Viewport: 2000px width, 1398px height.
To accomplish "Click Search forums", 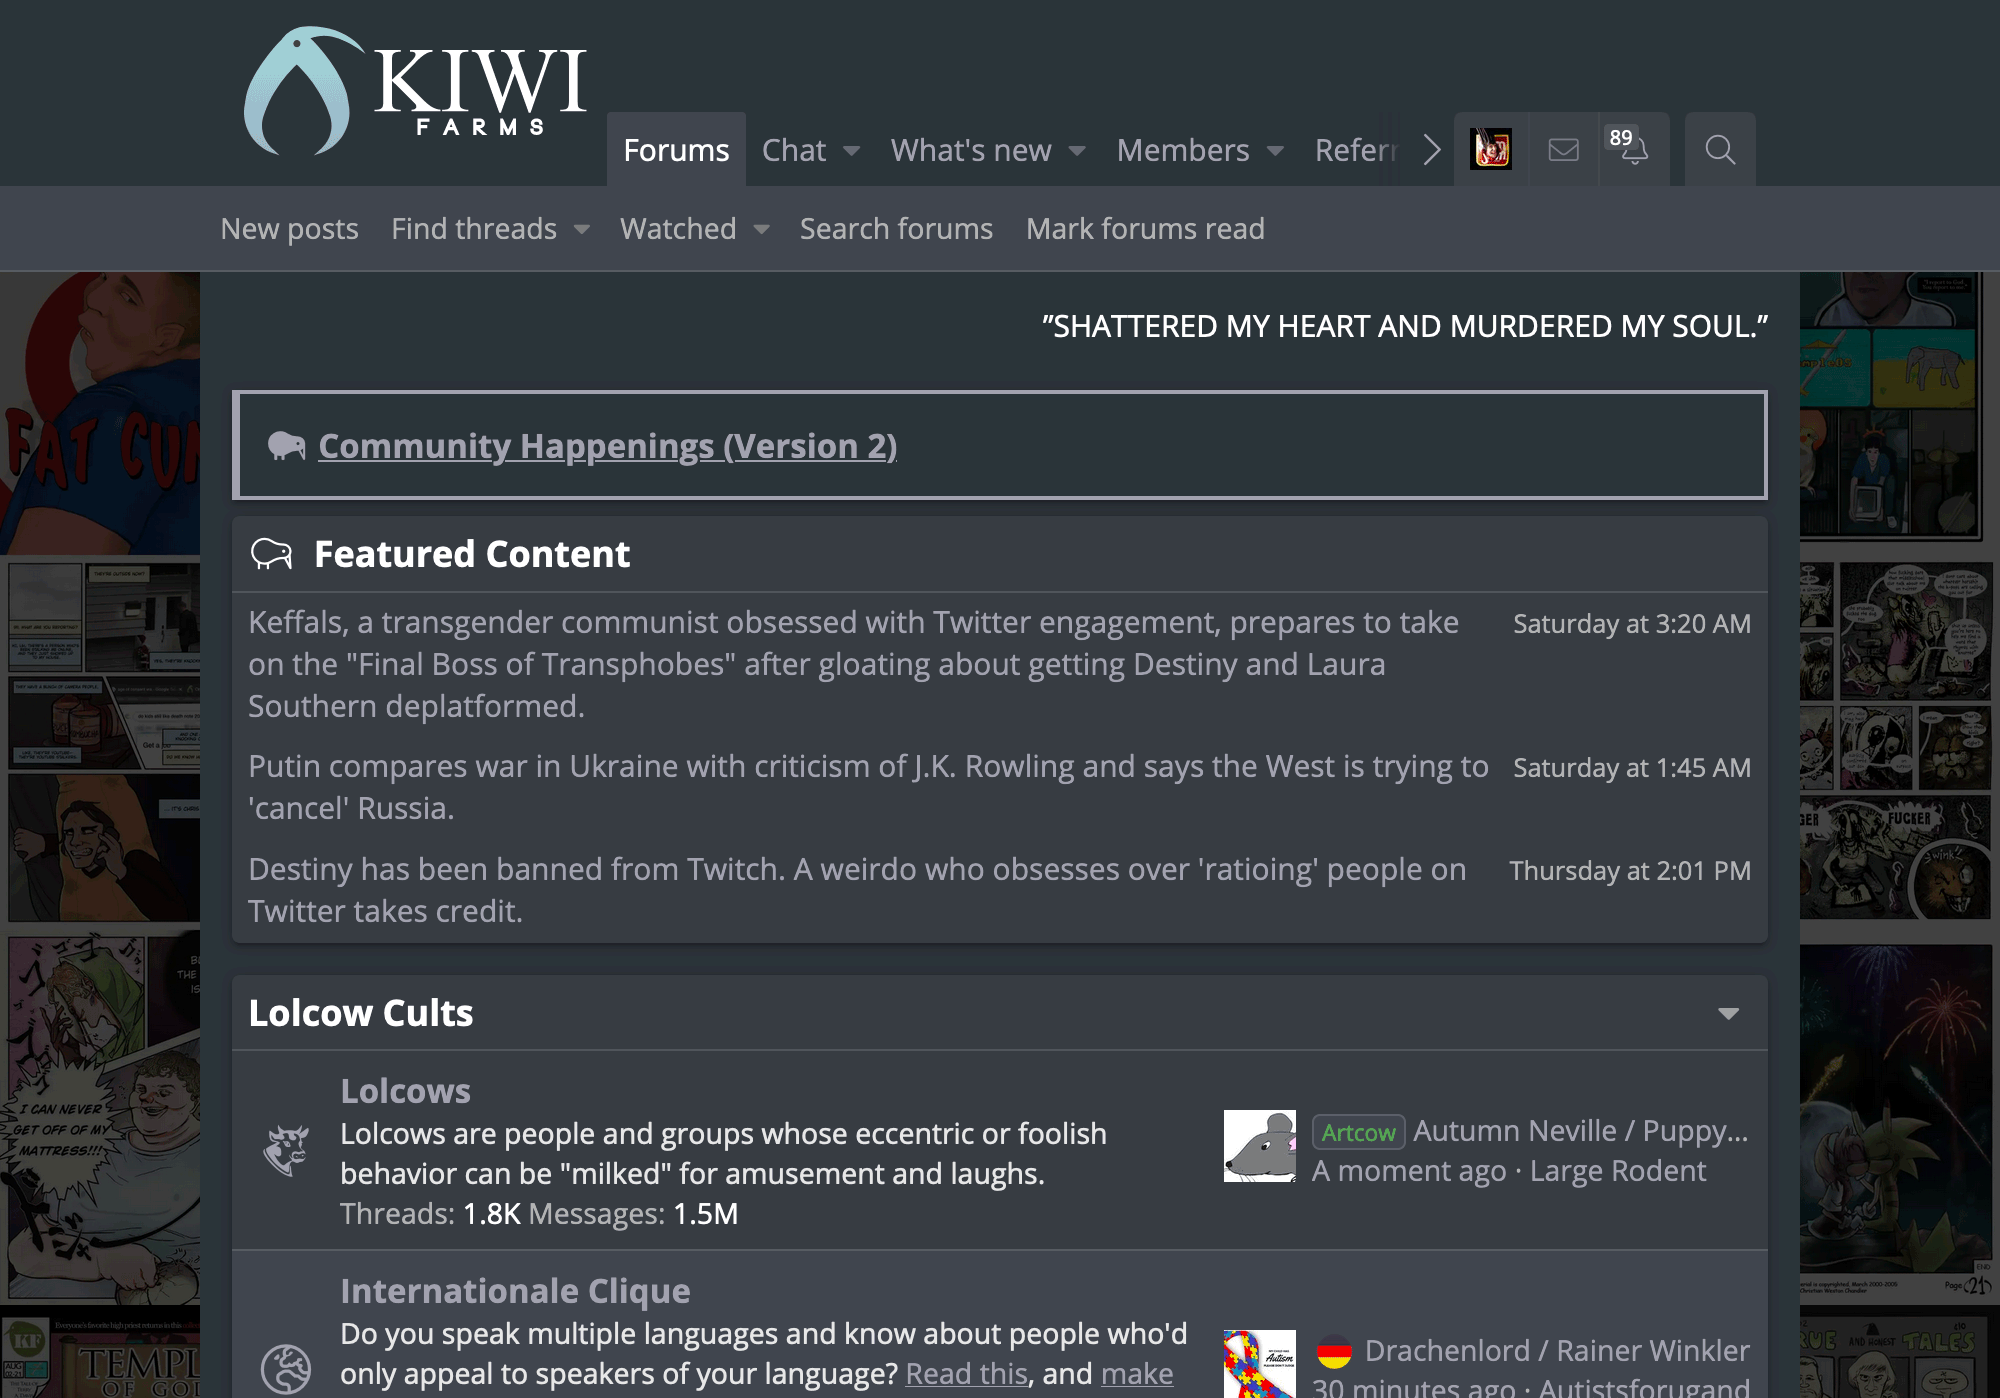I will coord(896,229).
